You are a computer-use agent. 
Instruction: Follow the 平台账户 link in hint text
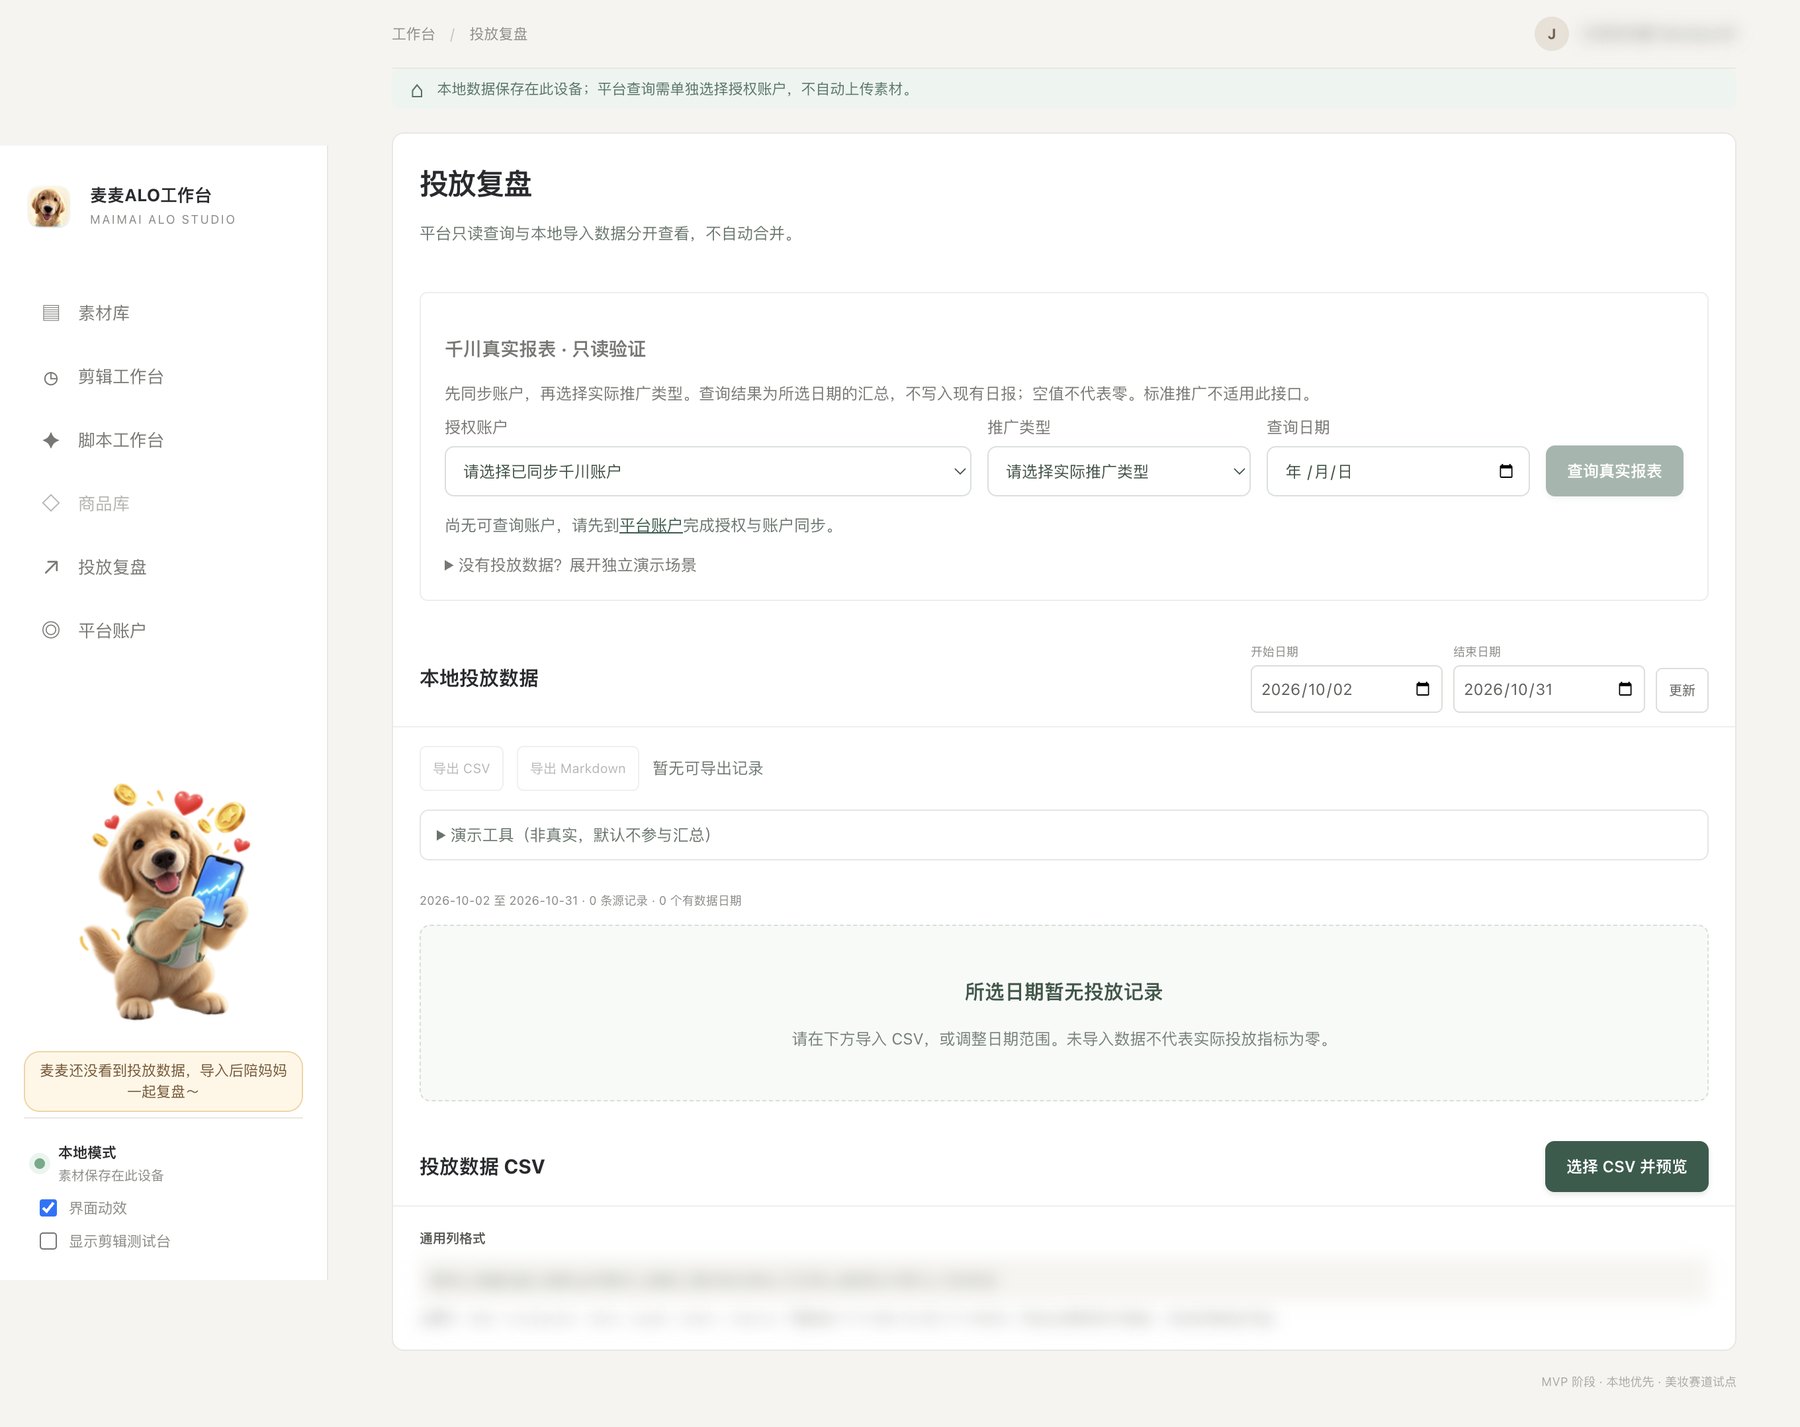point(651,525)
